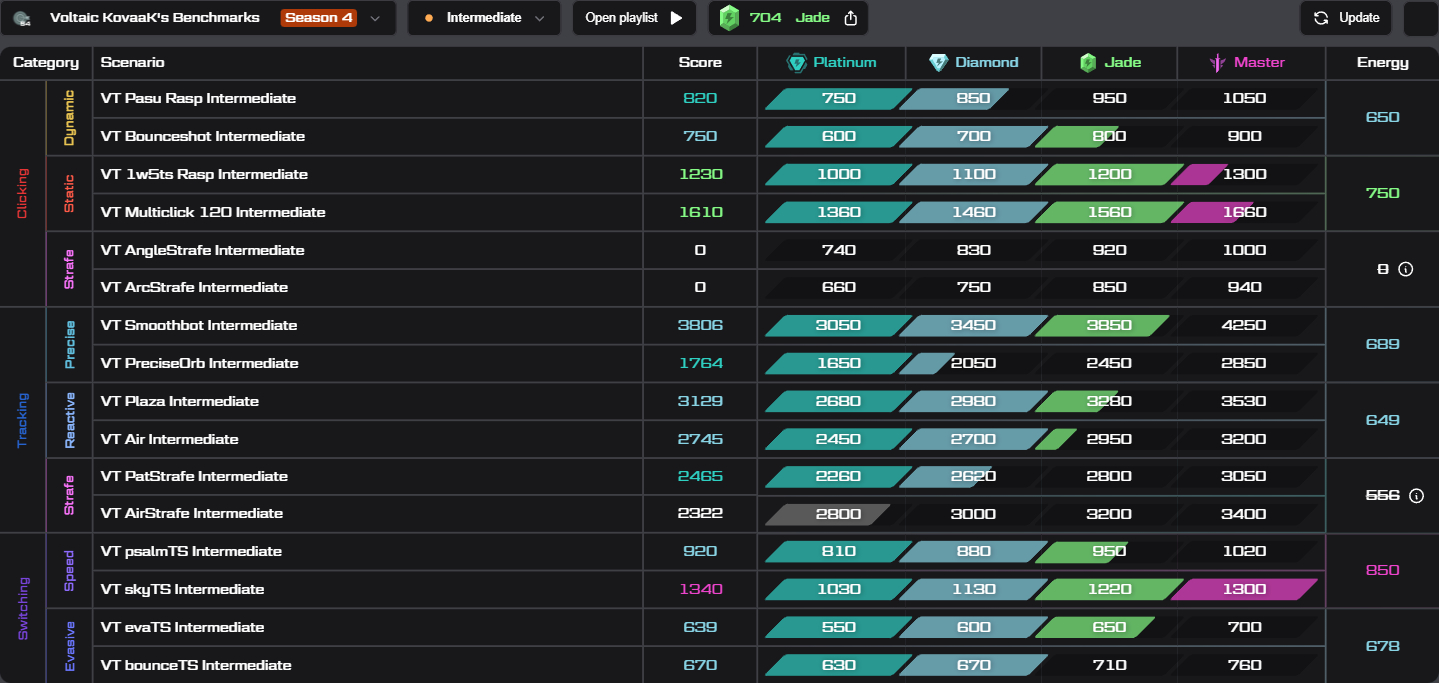Select VT ArcStrafe Intermediate scenario
This screenshot has width=1439, height=683.
(194, 288)
